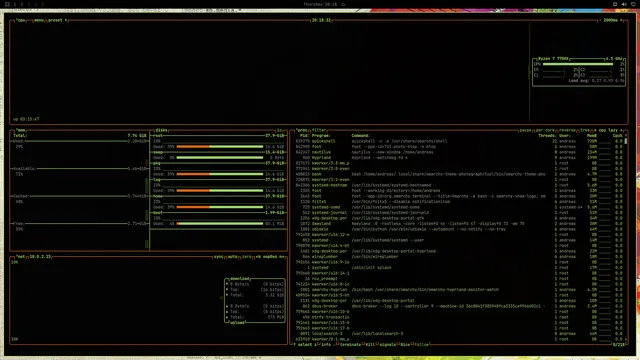Image resolution: width=640 pixels, height=360 pixels.
Task: Toggle tree view of processes
Action: [x=585, y=130]
